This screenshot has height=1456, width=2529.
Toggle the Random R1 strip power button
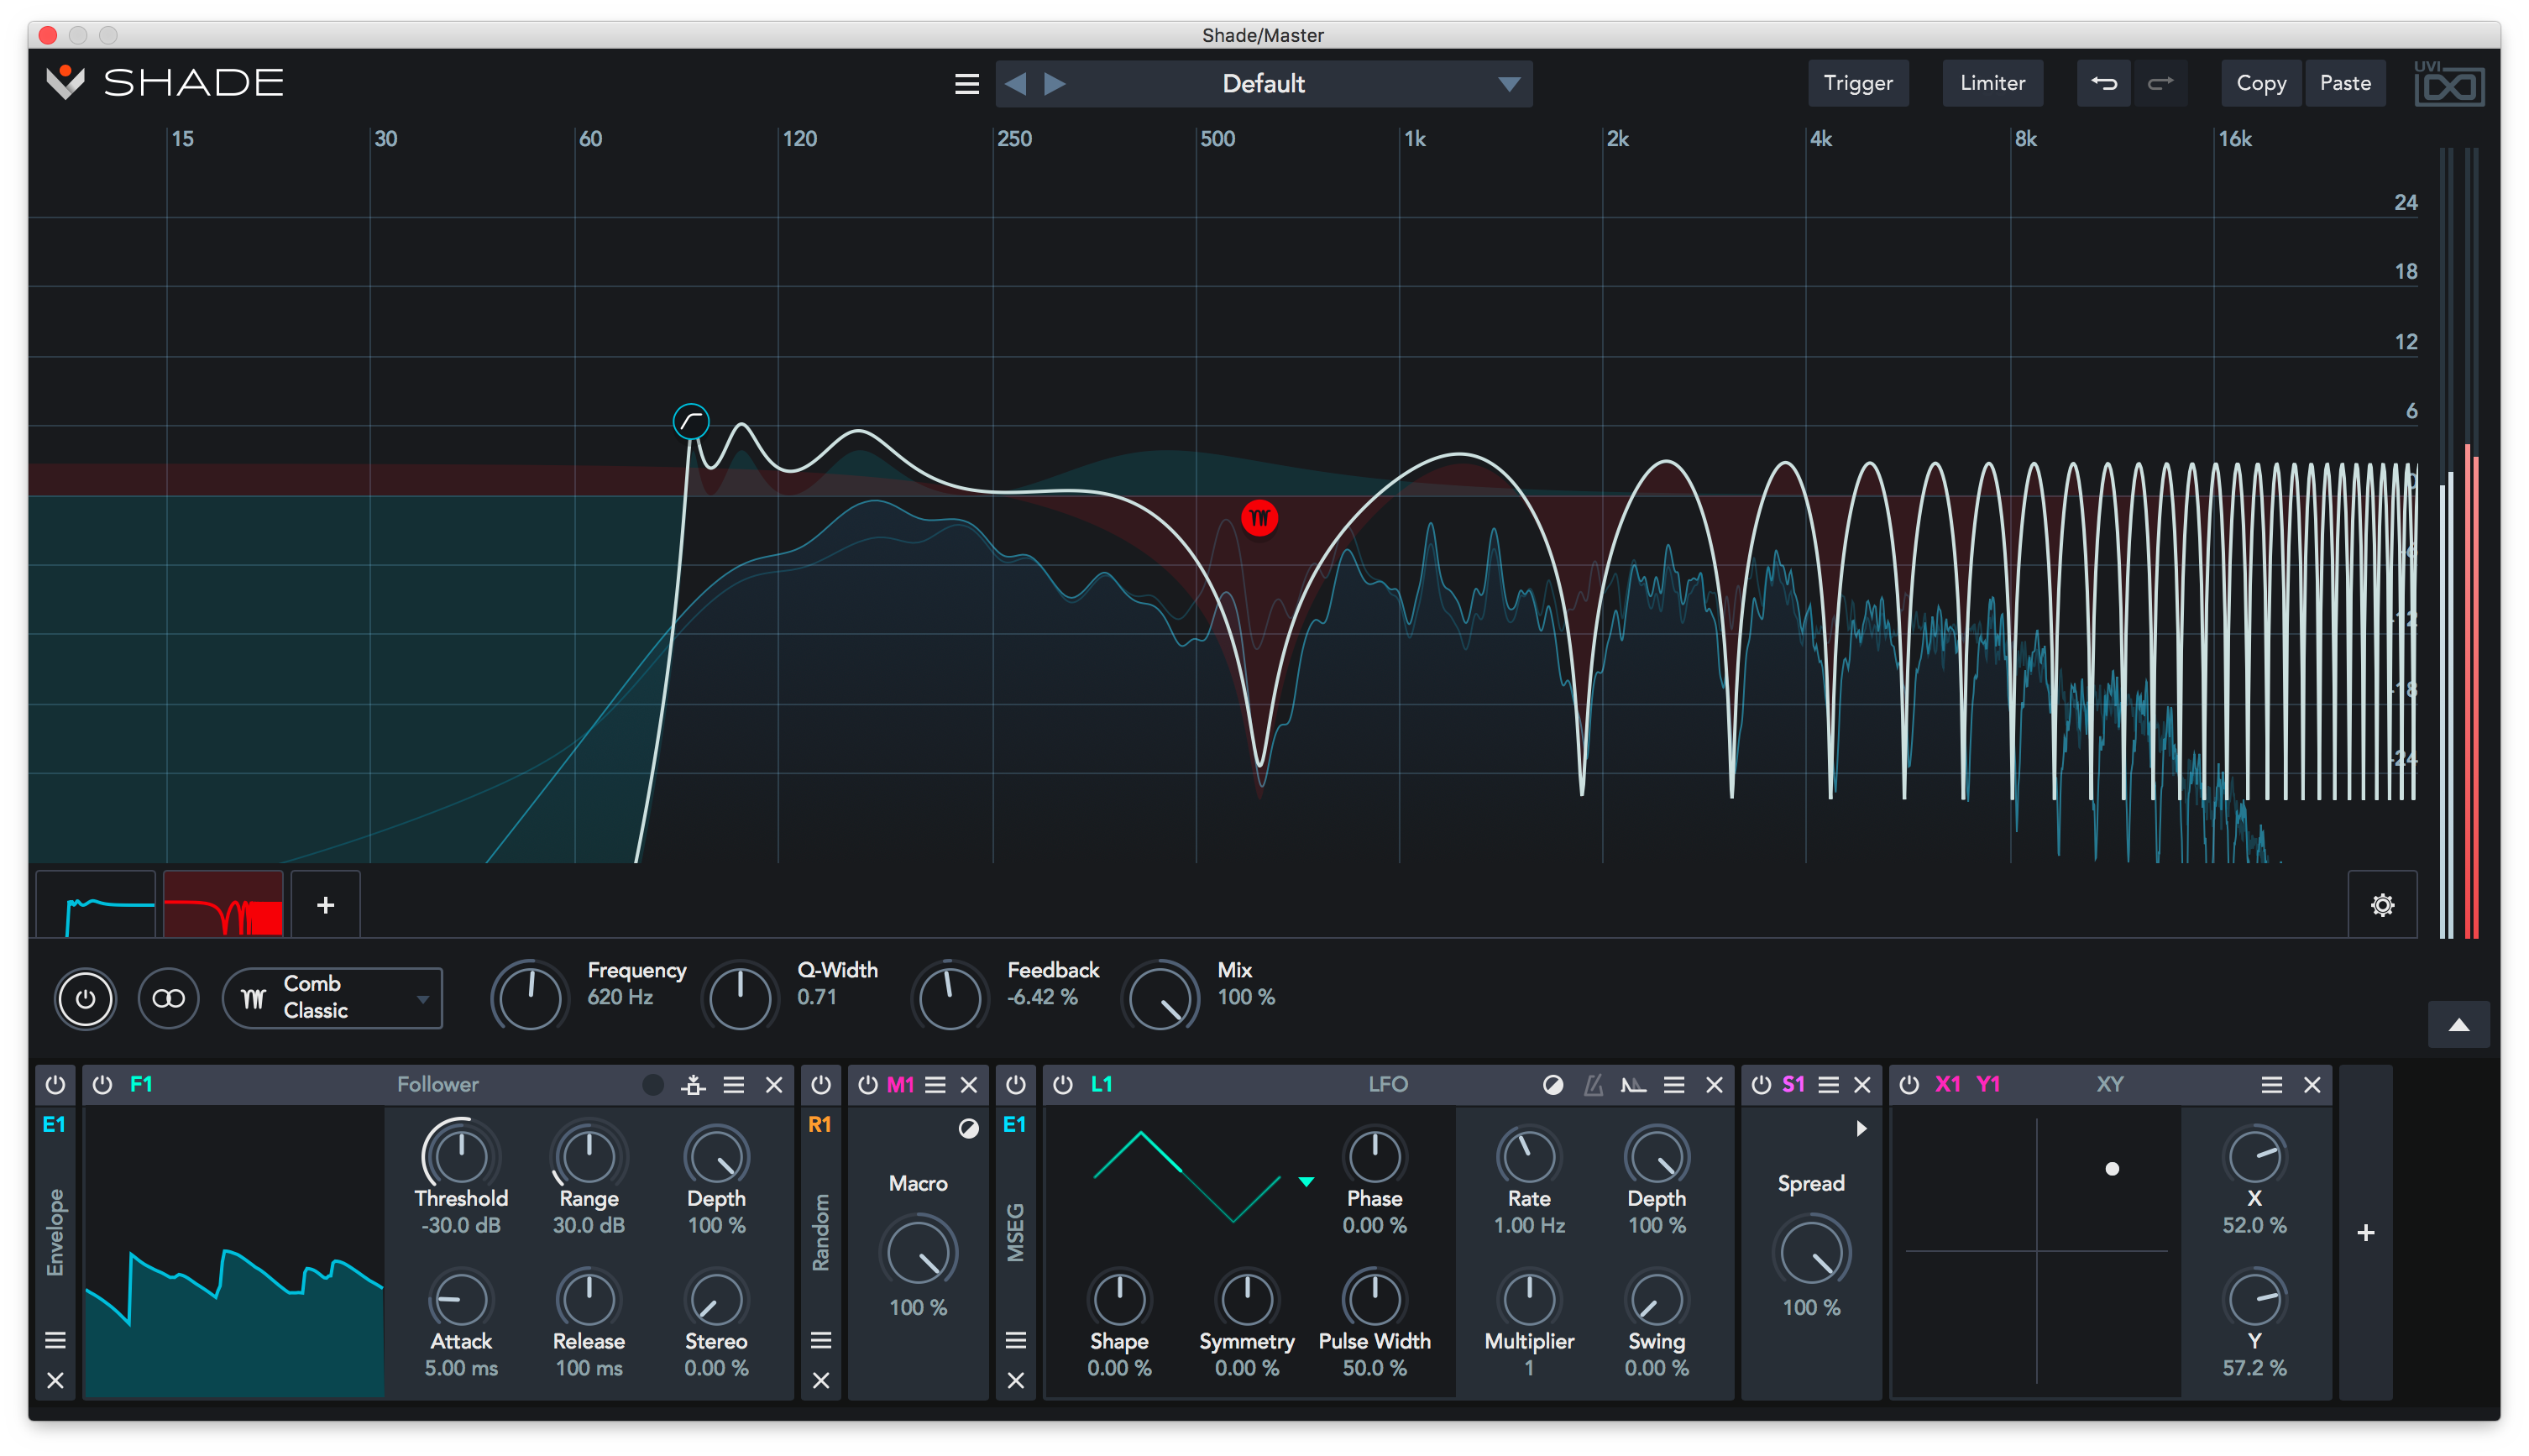coord(820,1085)
